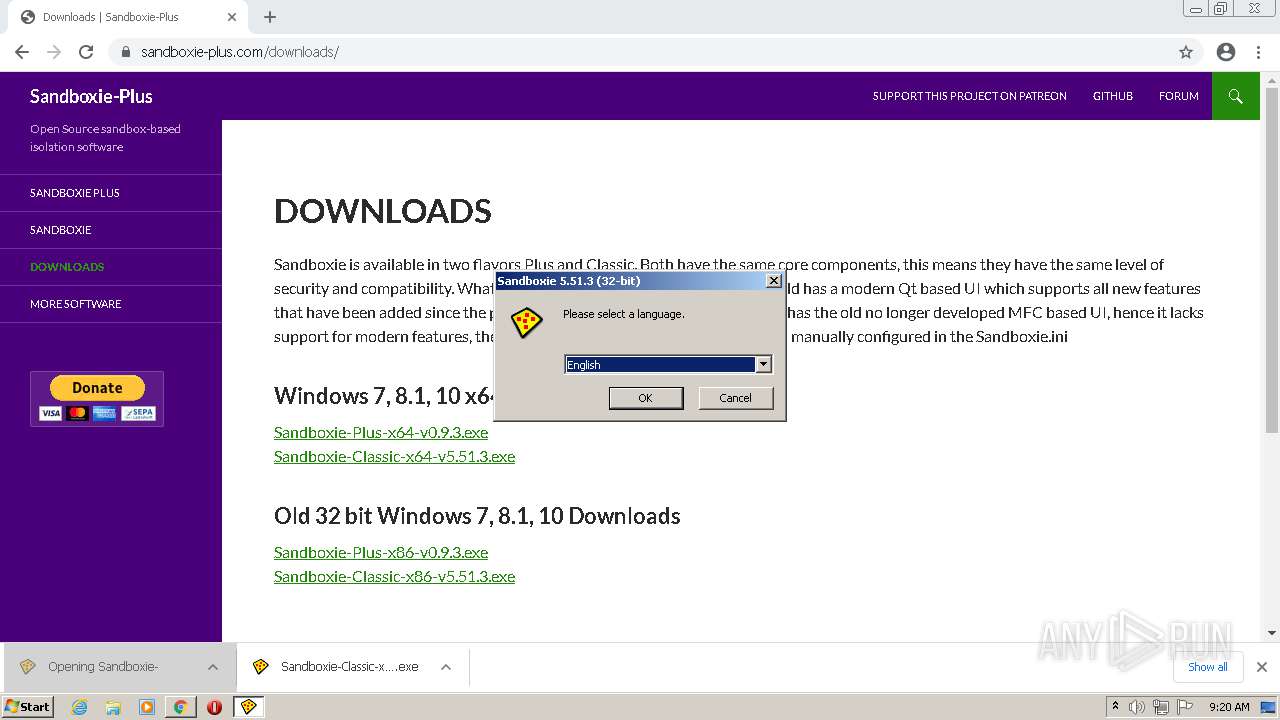Click scrollbar down arrow
Image resolution: width=1280 pixels, height=720 pixels.
pos(1272,633)
